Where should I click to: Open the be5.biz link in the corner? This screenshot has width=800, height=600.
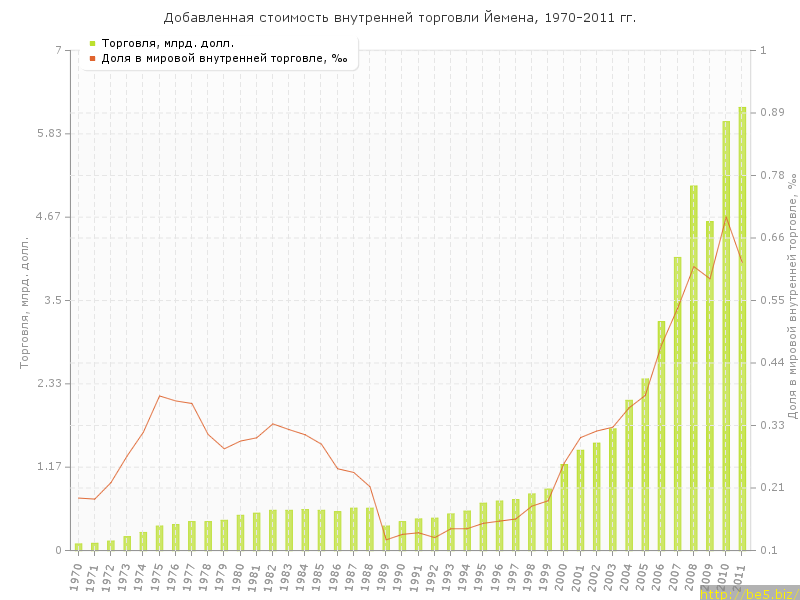[748, 593]
